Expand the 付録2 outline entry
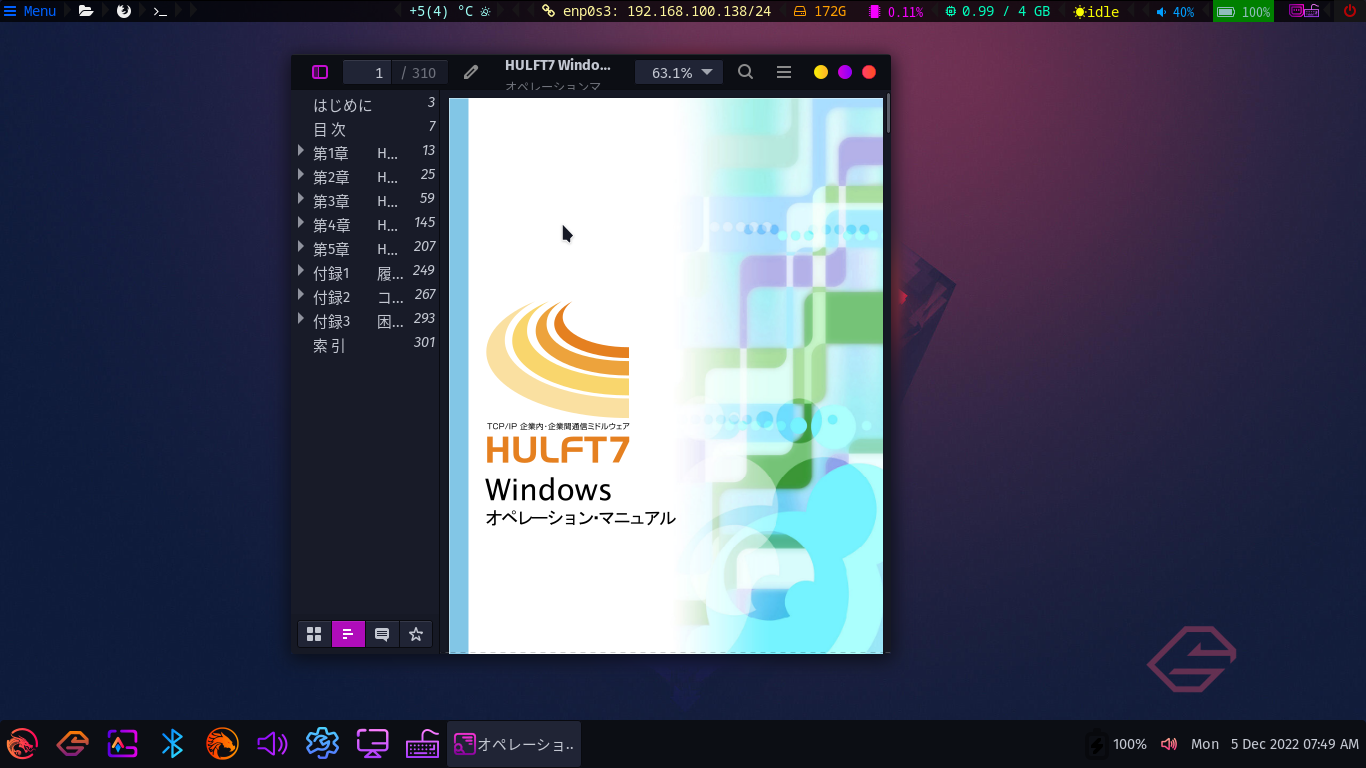The height and width of the screenshot is (768, 1366). pyautogui.click(x=301, y=295)
